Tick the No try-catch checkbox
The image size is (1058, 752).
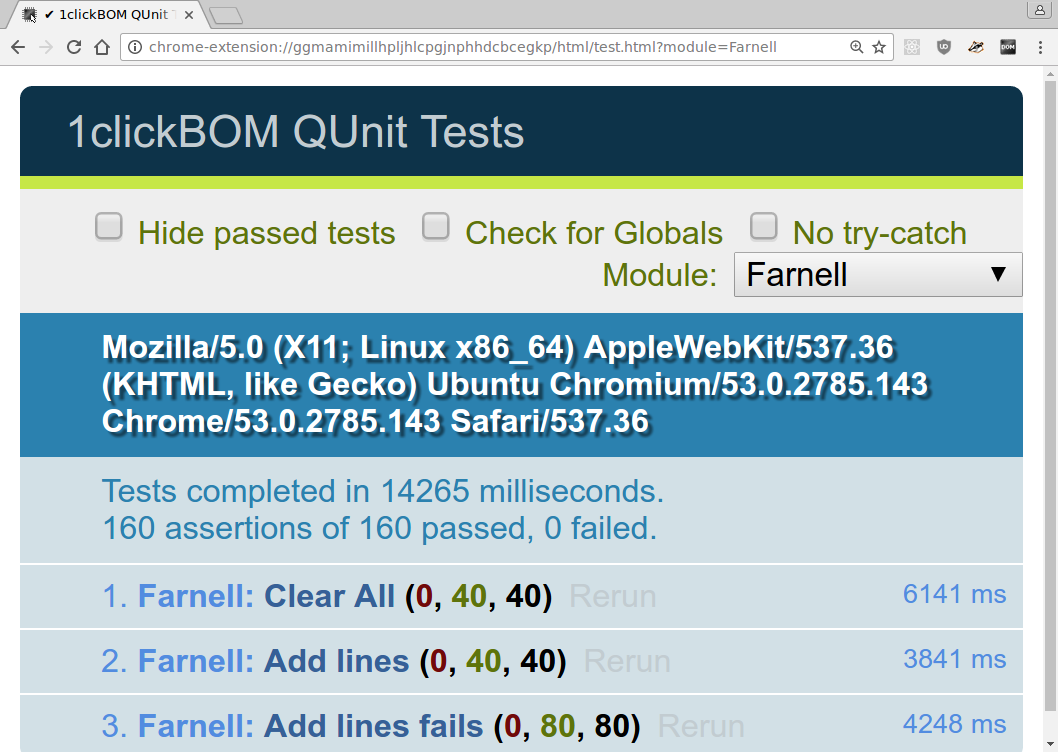[764, 227]
